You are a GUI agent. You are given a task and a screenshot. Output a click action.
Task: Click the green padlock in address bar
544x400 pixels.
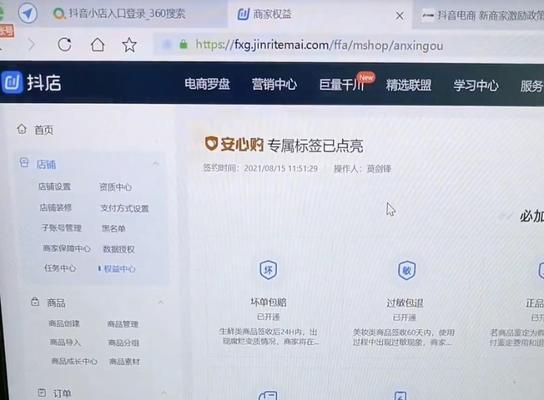[x=183, y=44]
